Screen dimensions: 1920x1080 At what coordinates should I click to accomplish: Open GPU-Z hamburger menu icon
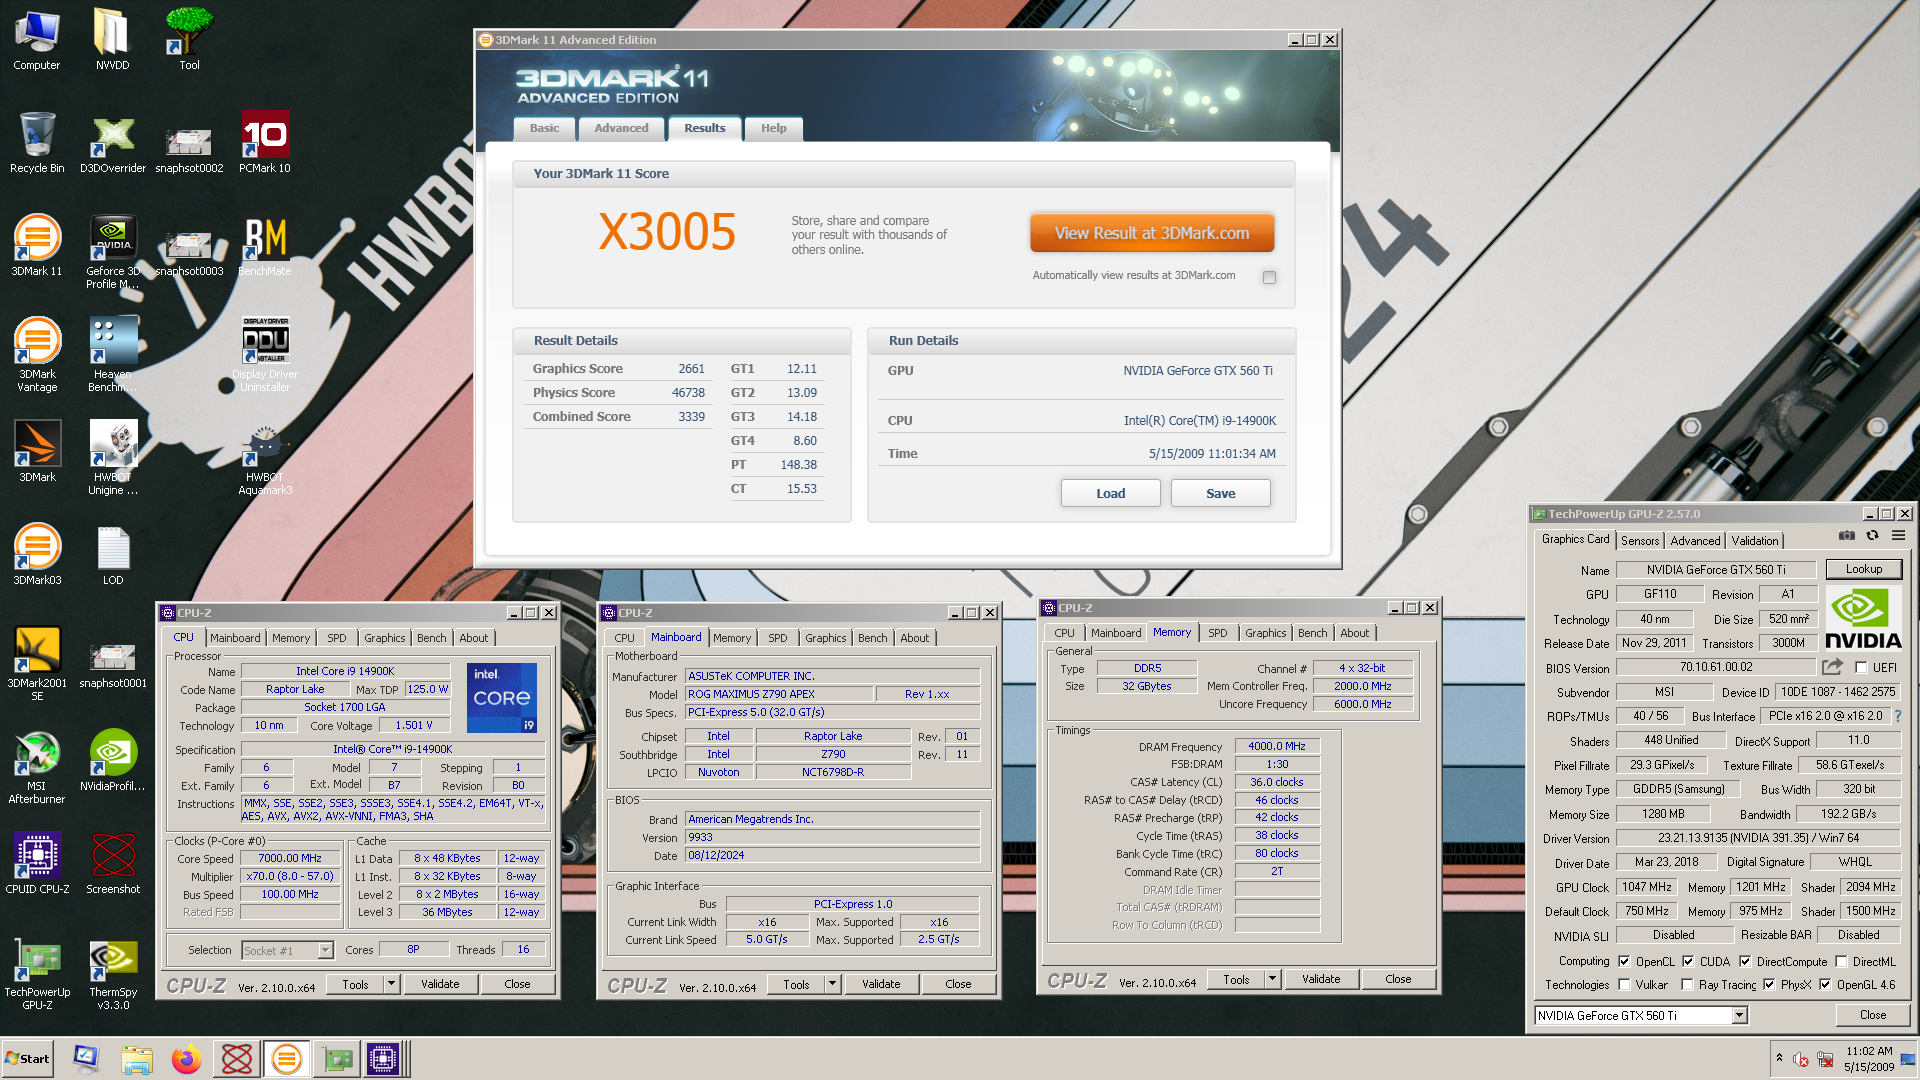click(1898, 537)
